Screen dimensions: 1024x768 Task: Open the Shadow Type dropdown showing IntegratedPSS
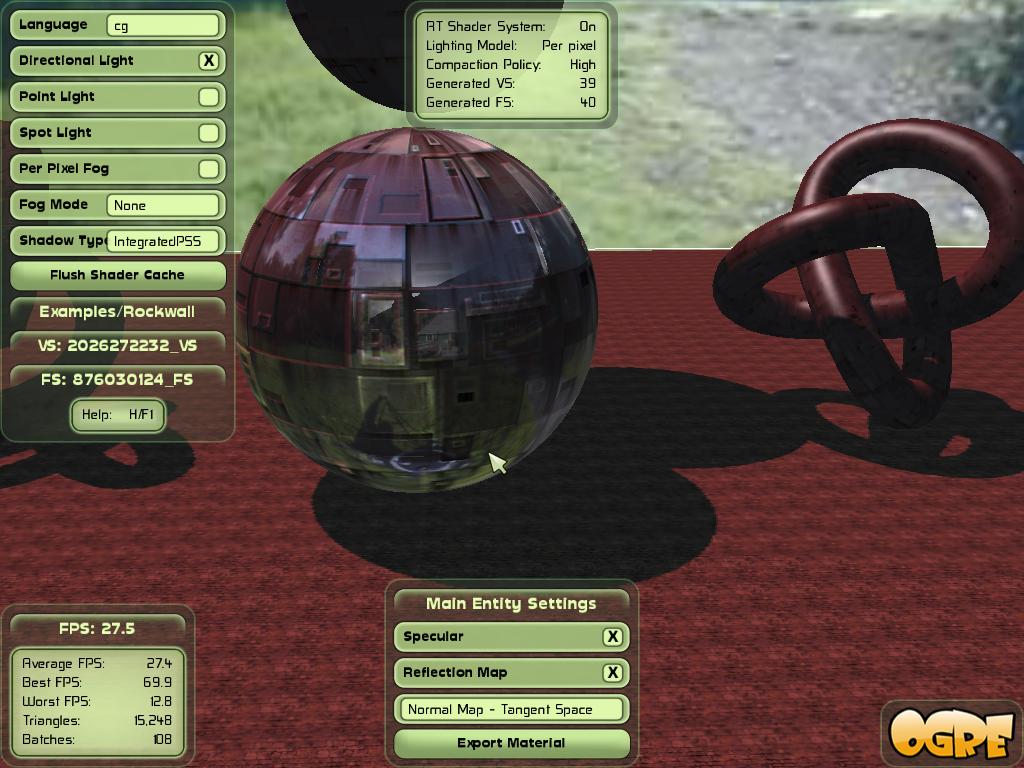163,241
